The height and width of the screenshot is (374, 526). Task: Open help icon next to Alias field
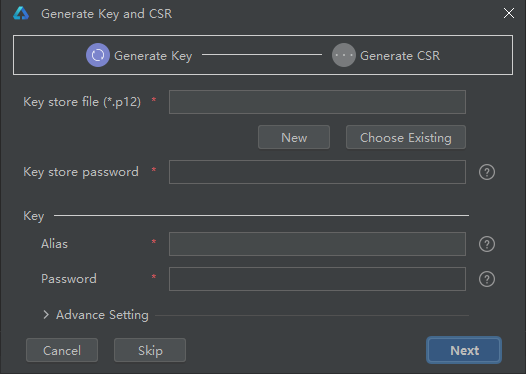[487, 244]
